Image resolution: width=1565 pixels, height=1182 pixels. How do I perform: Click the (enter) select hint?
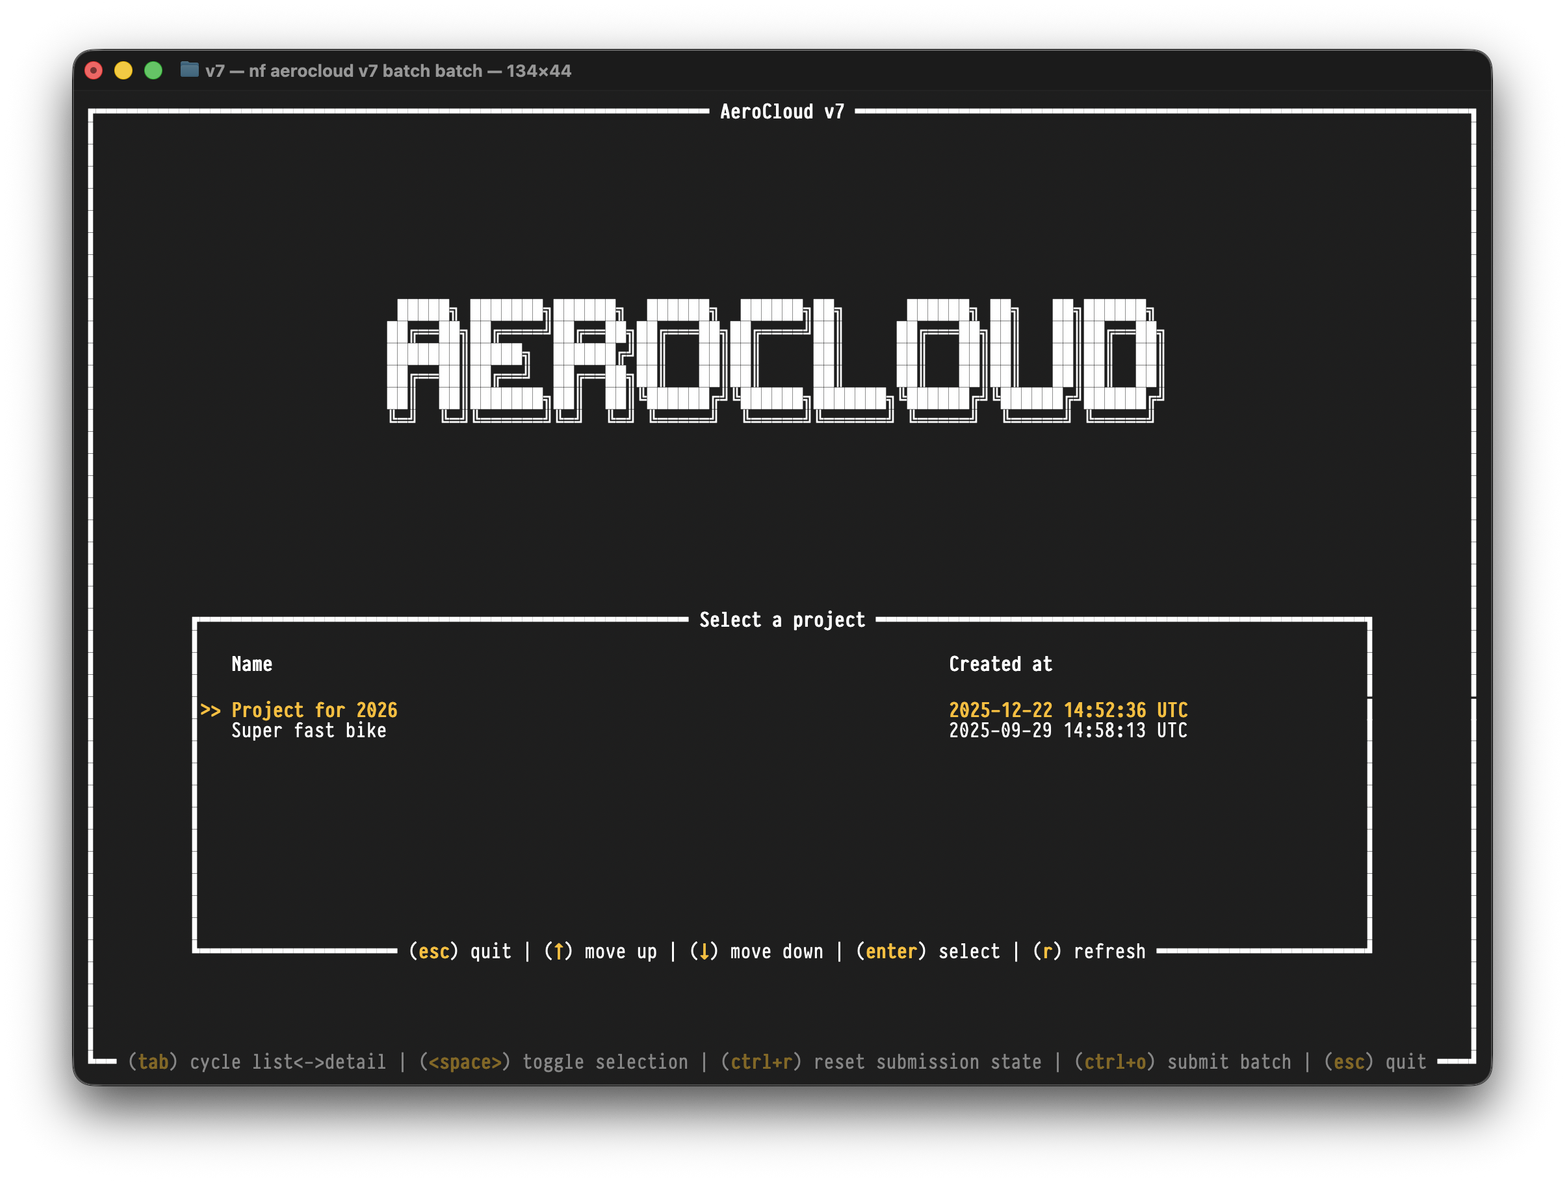[x=927, y=951]
